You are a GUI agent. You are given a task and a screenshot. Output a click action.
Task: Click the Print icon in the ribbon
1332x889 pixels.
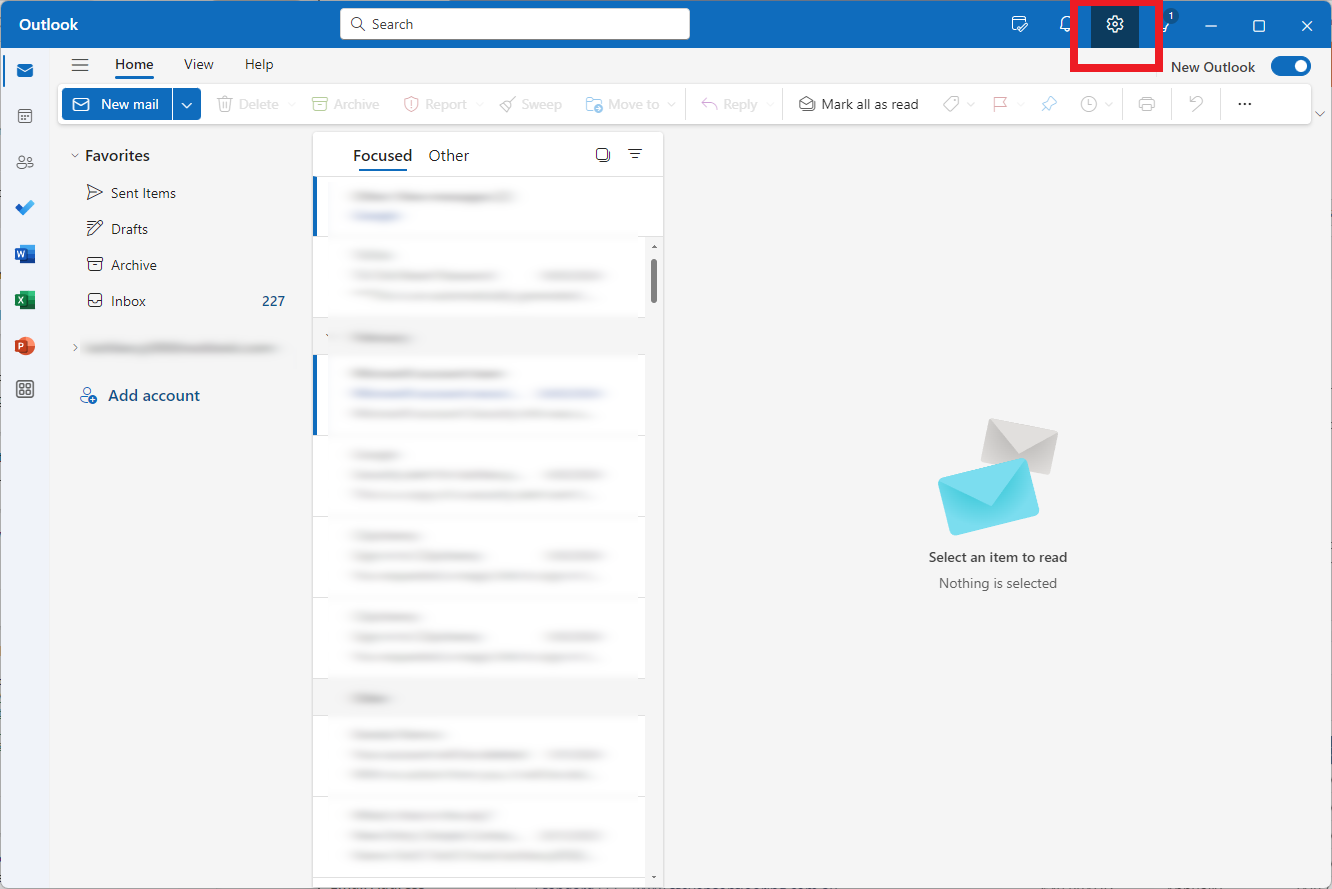click(x=1147, y=104)
